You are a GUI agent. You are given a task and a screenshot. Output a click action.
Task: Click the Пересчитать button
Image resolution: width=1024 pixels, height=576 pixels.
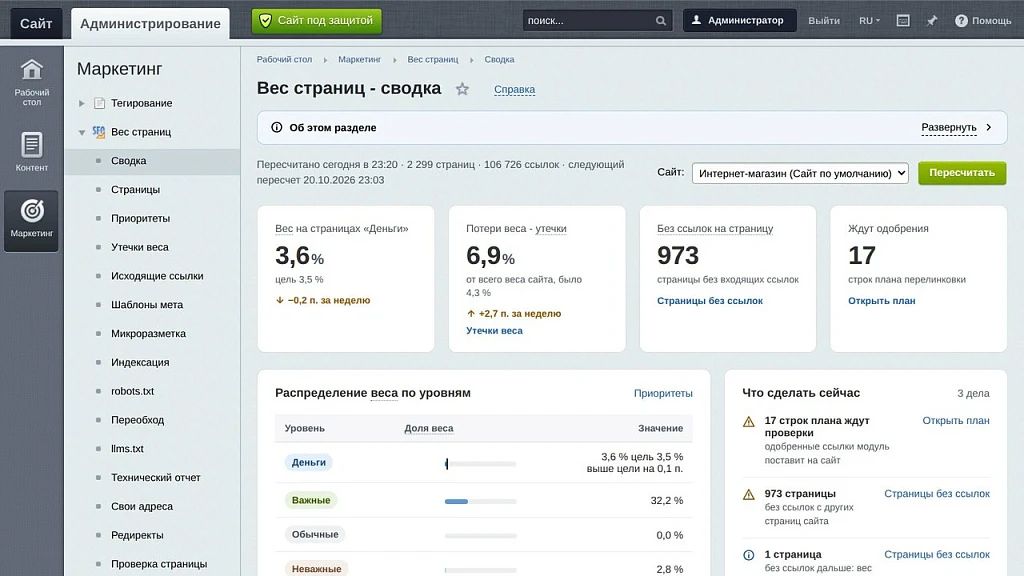[962, 173]
